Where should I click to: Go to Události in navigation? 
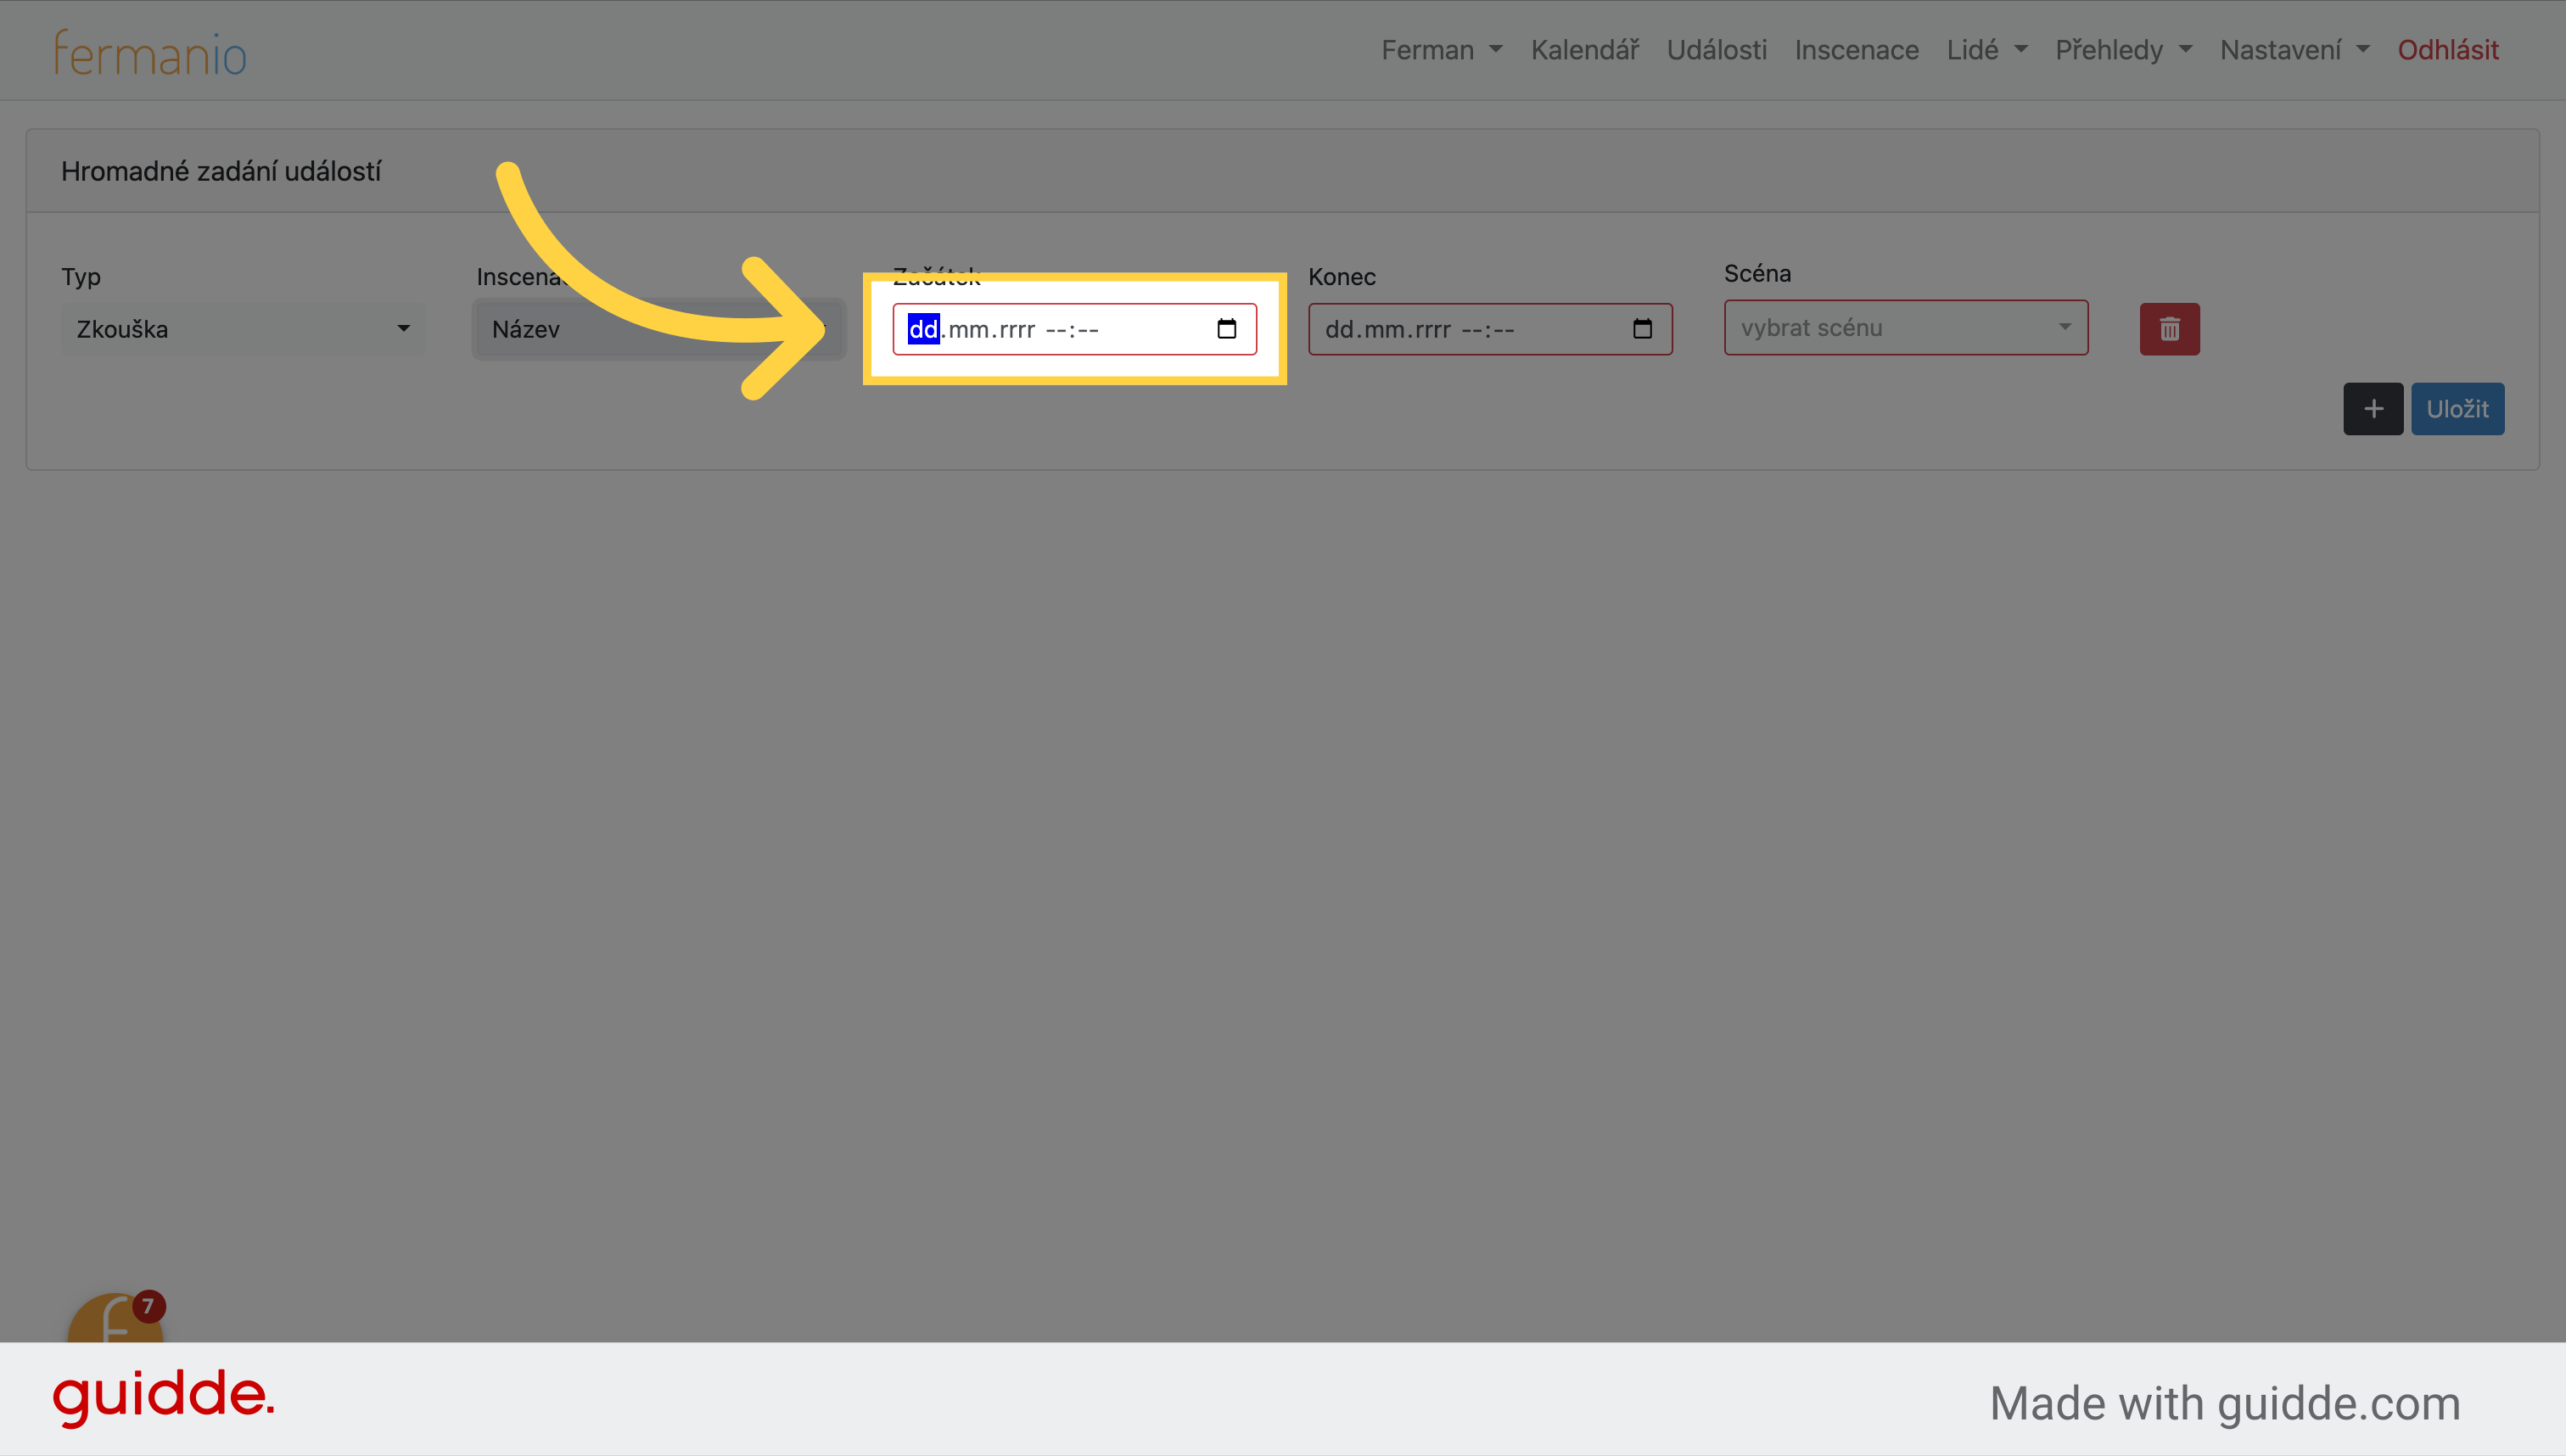(x=1716, y=50)
